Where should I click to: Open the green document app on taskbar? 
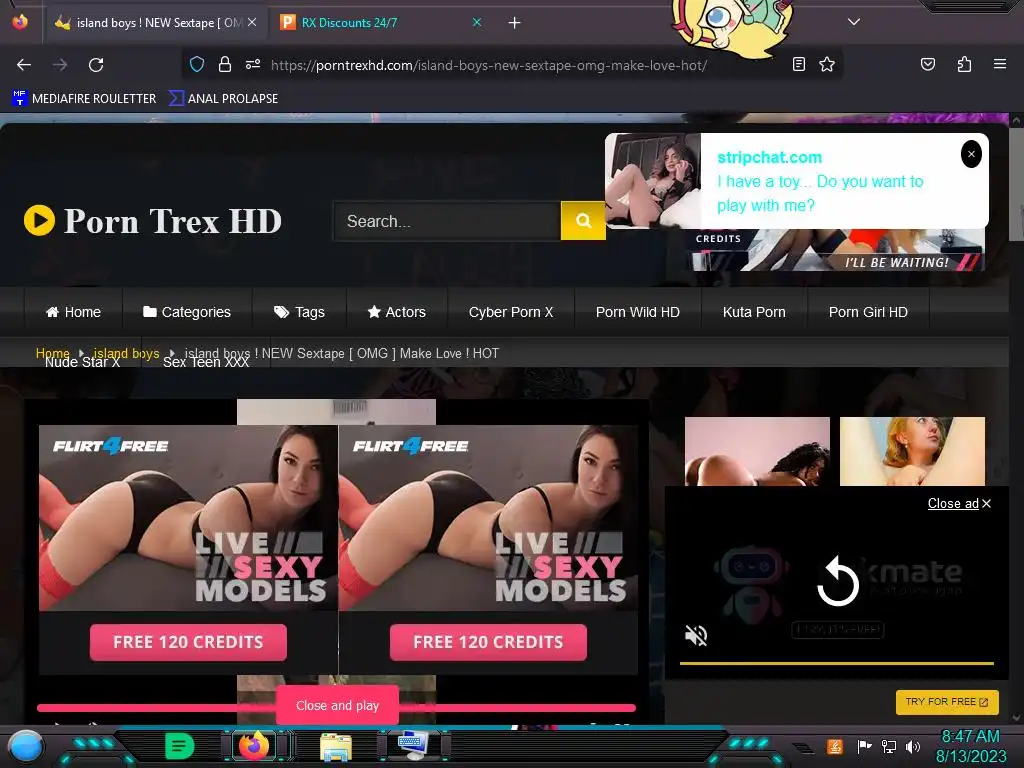coord(180,746)
